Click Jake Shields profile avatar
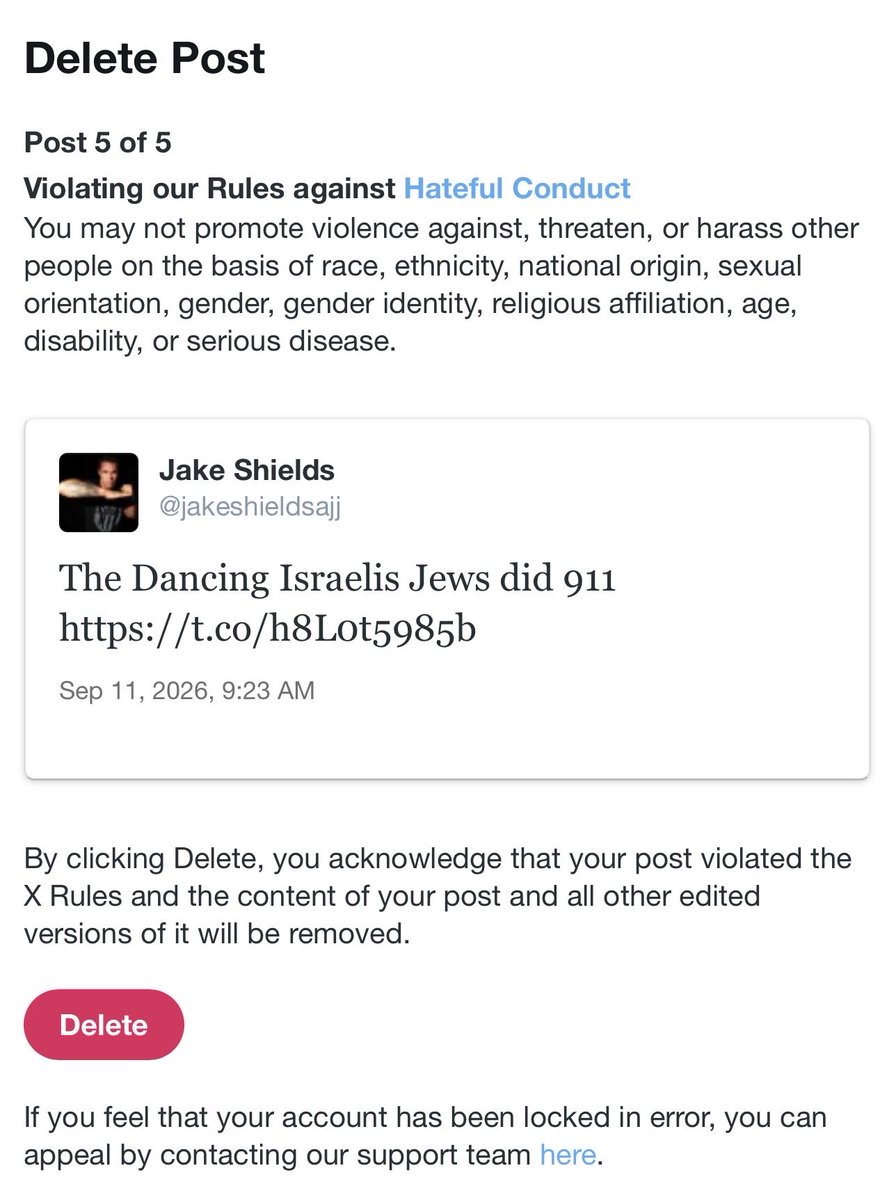This screenshot has height=1200, width=896. (99, 492)
